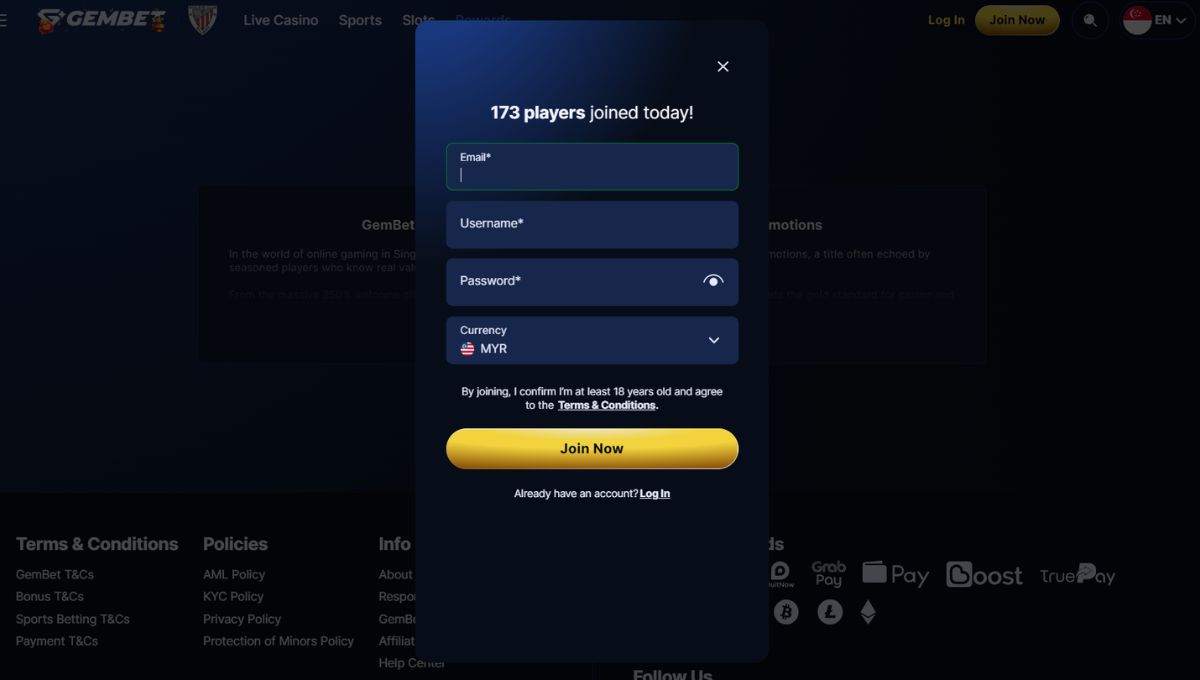Focus the Email input field
Image resolution: width=1200 pixels, height=680 pixels.
pyautogui.click(x=592, y=166)
